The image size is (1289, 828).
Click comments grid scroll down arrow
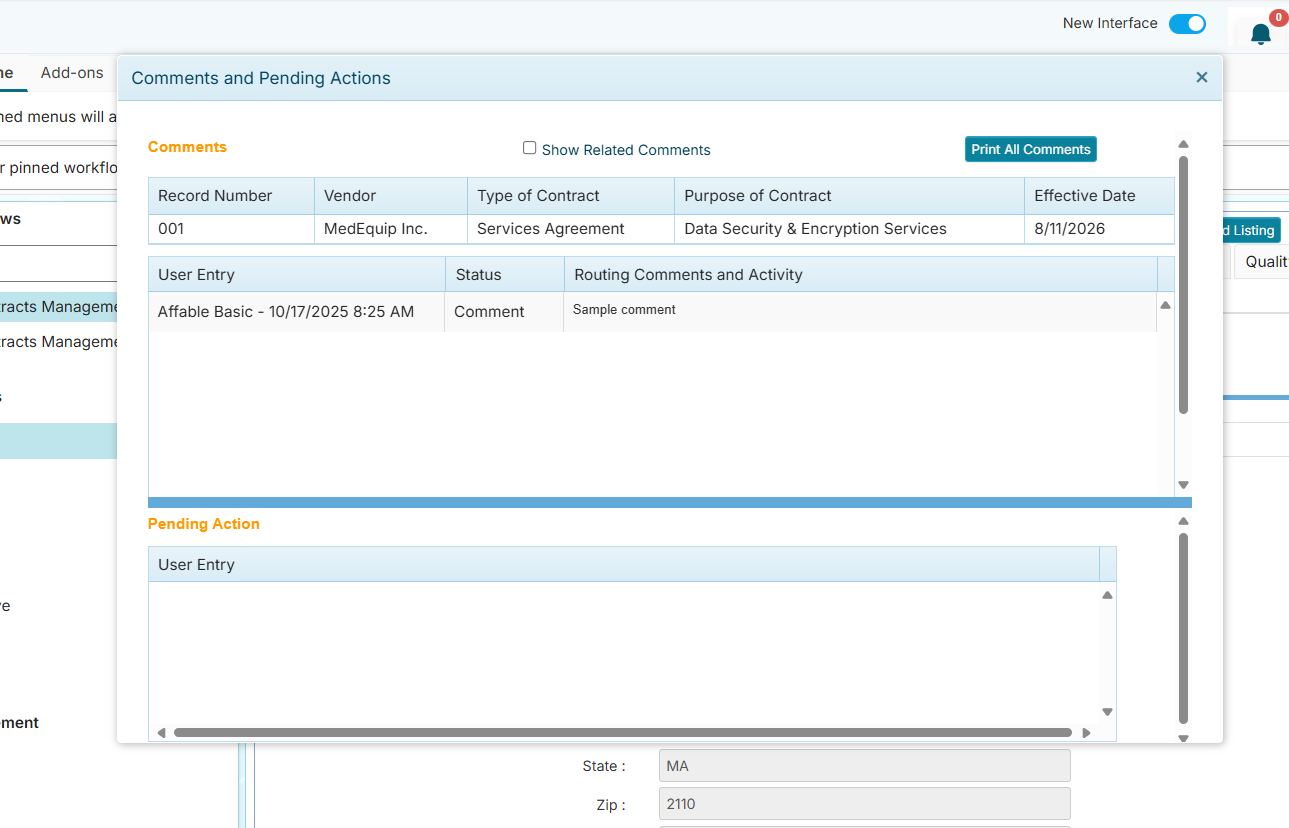(x=1183, y=485)
